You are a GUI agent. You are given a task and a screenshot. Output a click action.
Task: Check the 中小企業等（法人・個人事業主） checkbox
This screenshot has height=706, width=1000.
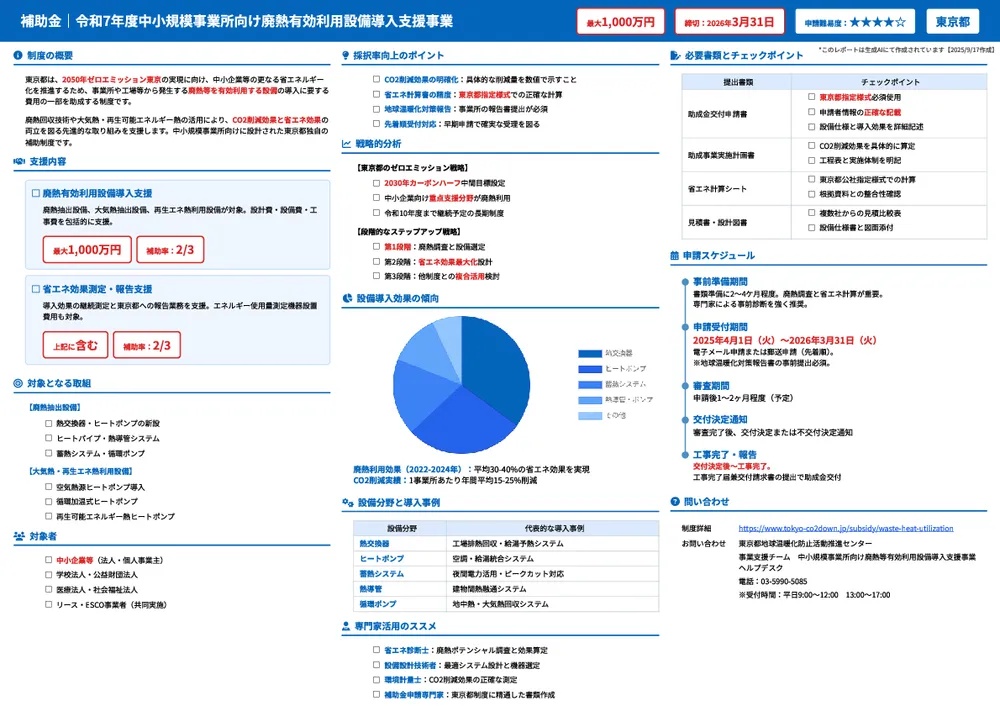click(x=47, y=560)
